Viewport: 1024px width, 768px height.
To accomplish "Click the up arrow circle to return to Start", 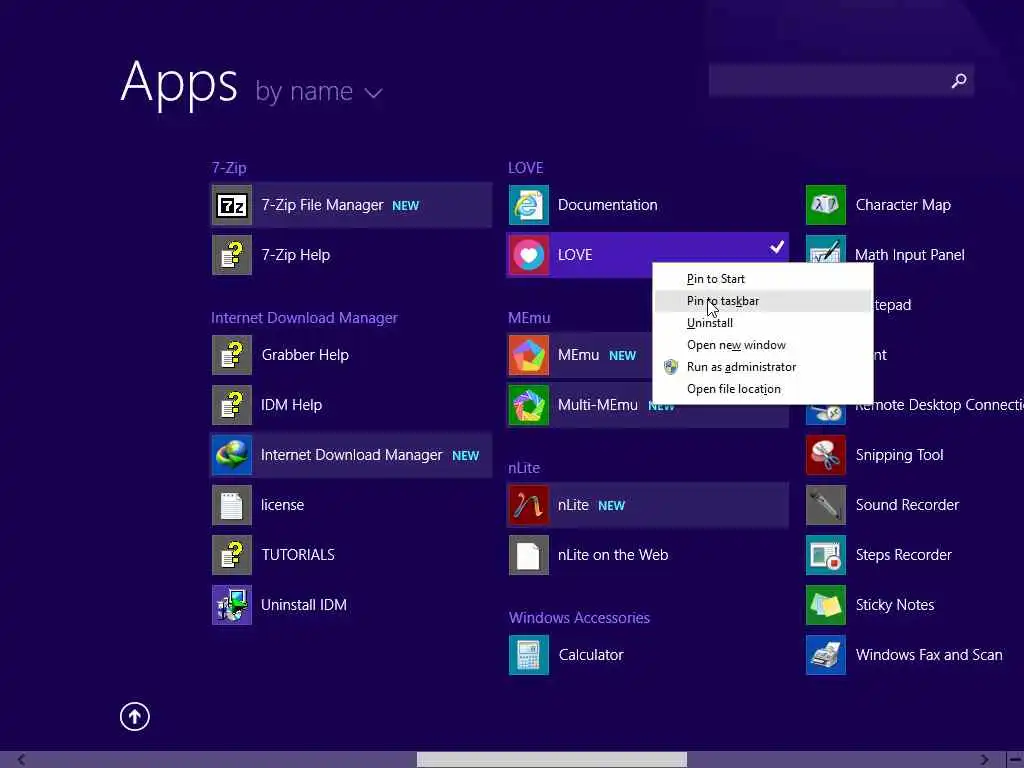I will click(135, 716).
